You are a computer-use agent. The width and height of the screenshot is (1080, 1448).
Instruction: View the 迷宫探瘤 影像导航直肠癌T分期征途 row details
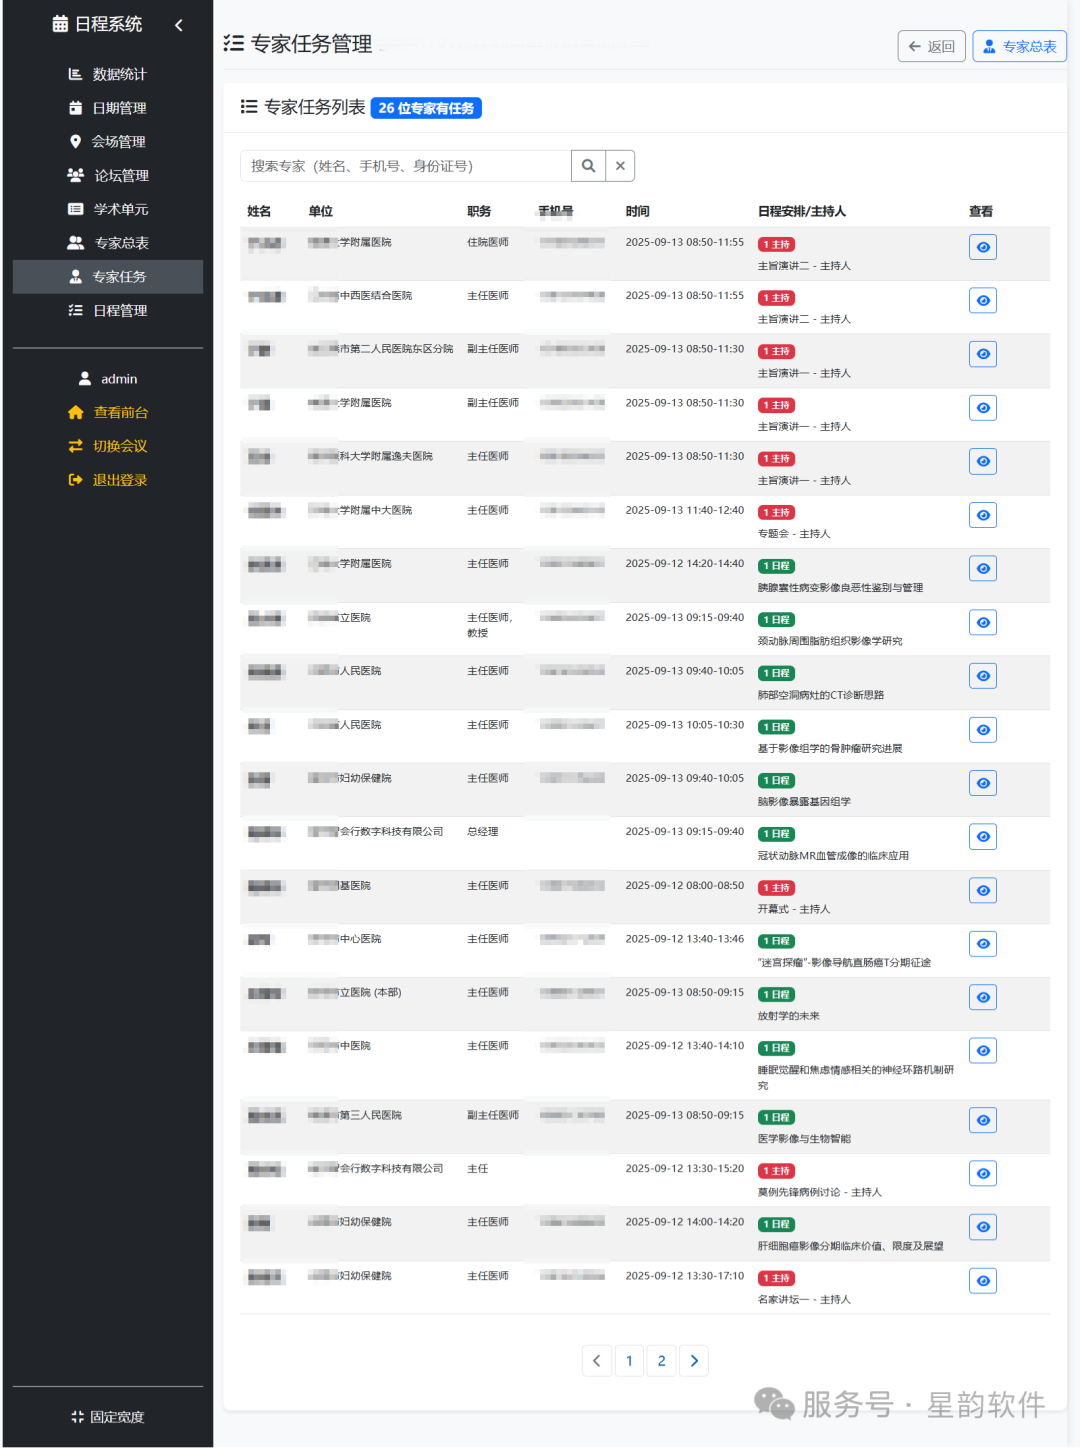983,944
